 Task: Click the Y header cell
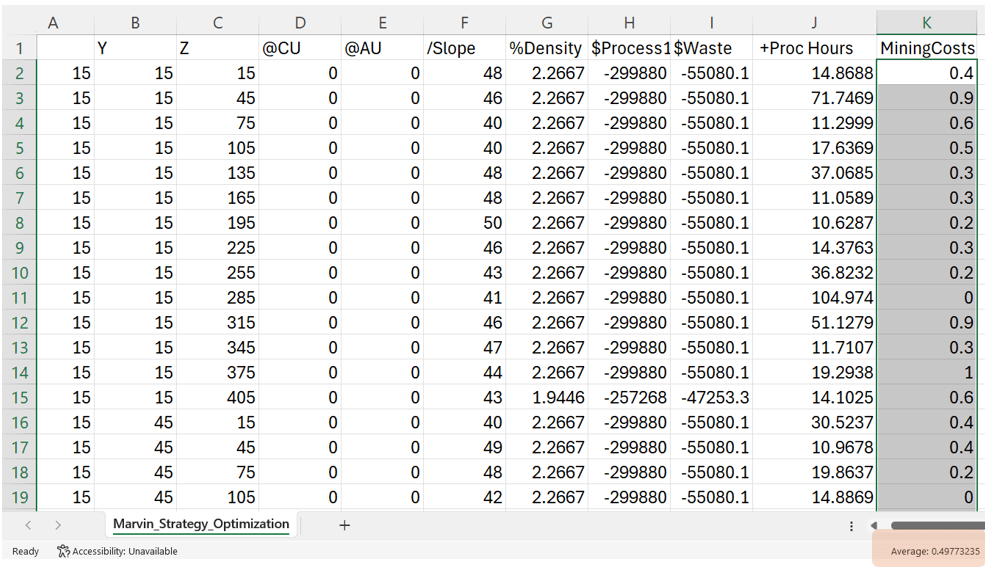tap(135, 48)
